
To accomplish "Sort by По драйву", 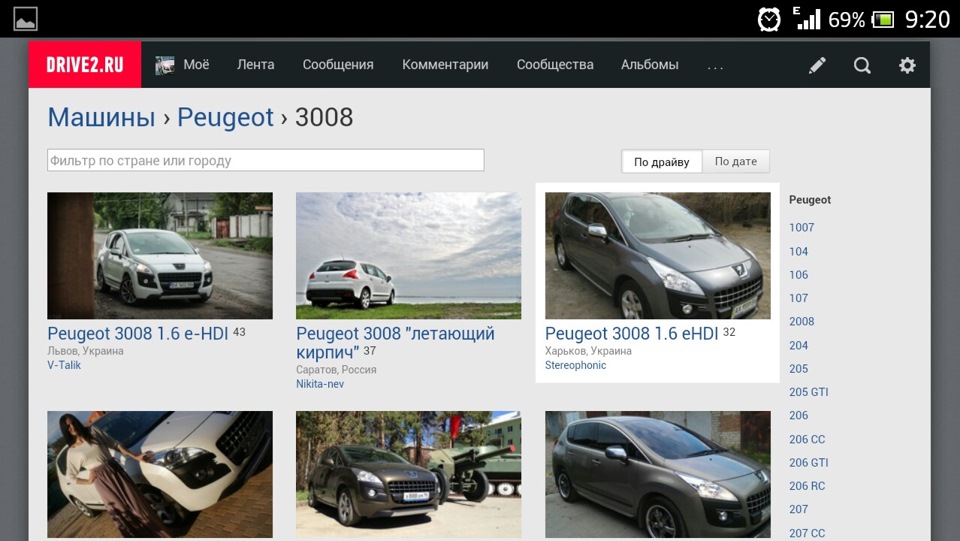I will [662, 162].
